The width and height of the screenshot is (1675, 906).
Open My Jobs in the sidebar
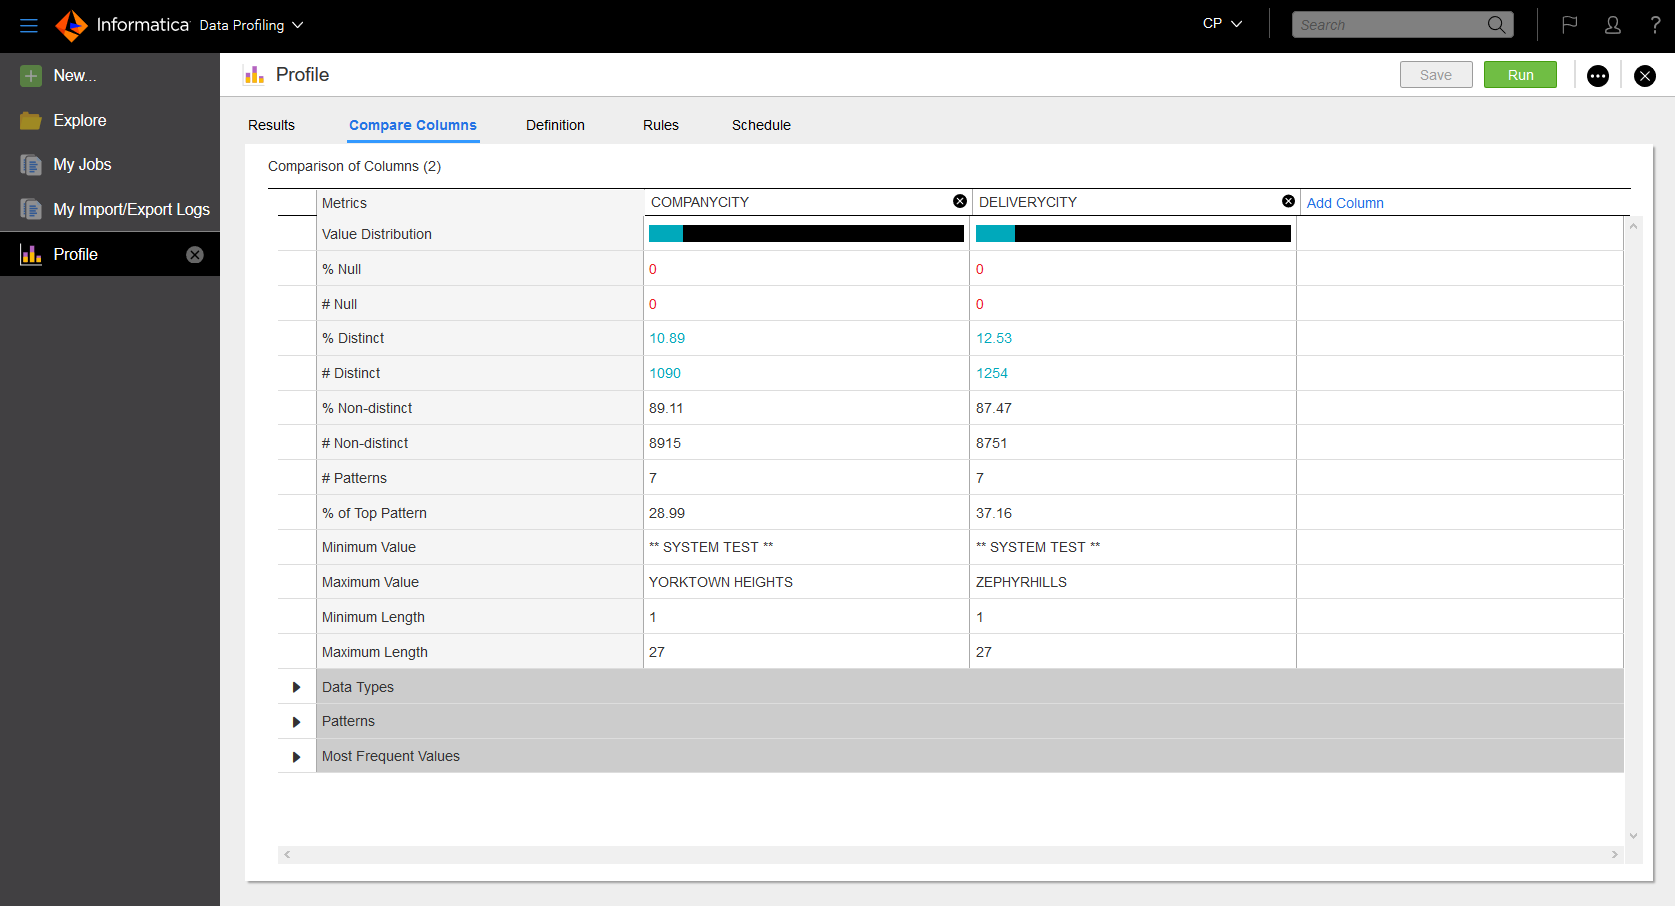pos(82,164)
